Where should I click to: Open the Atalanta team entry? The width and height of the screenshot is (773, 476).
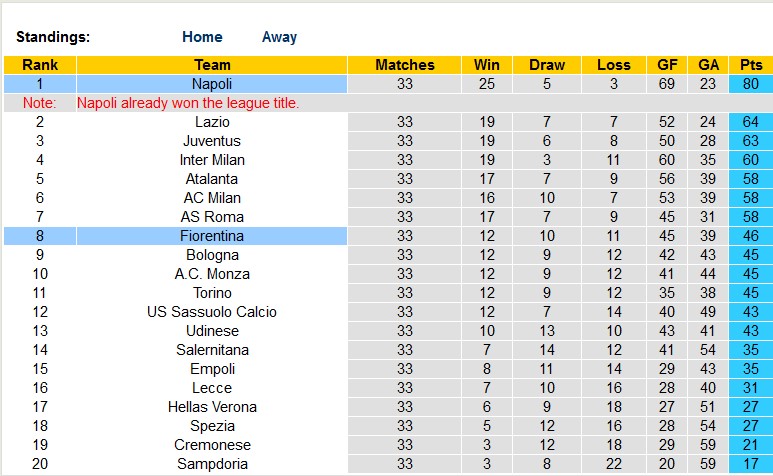point(212,179)
